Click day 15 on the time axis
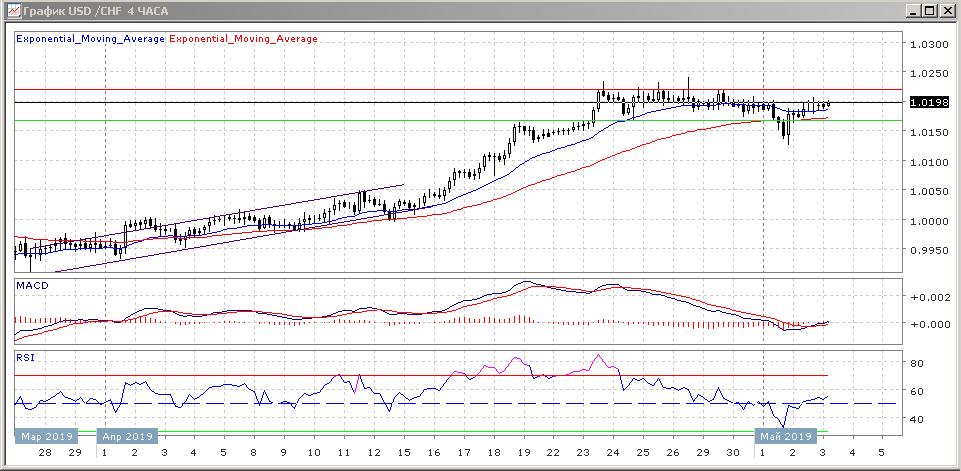The image size is (961, 471). tap(403, 452)
